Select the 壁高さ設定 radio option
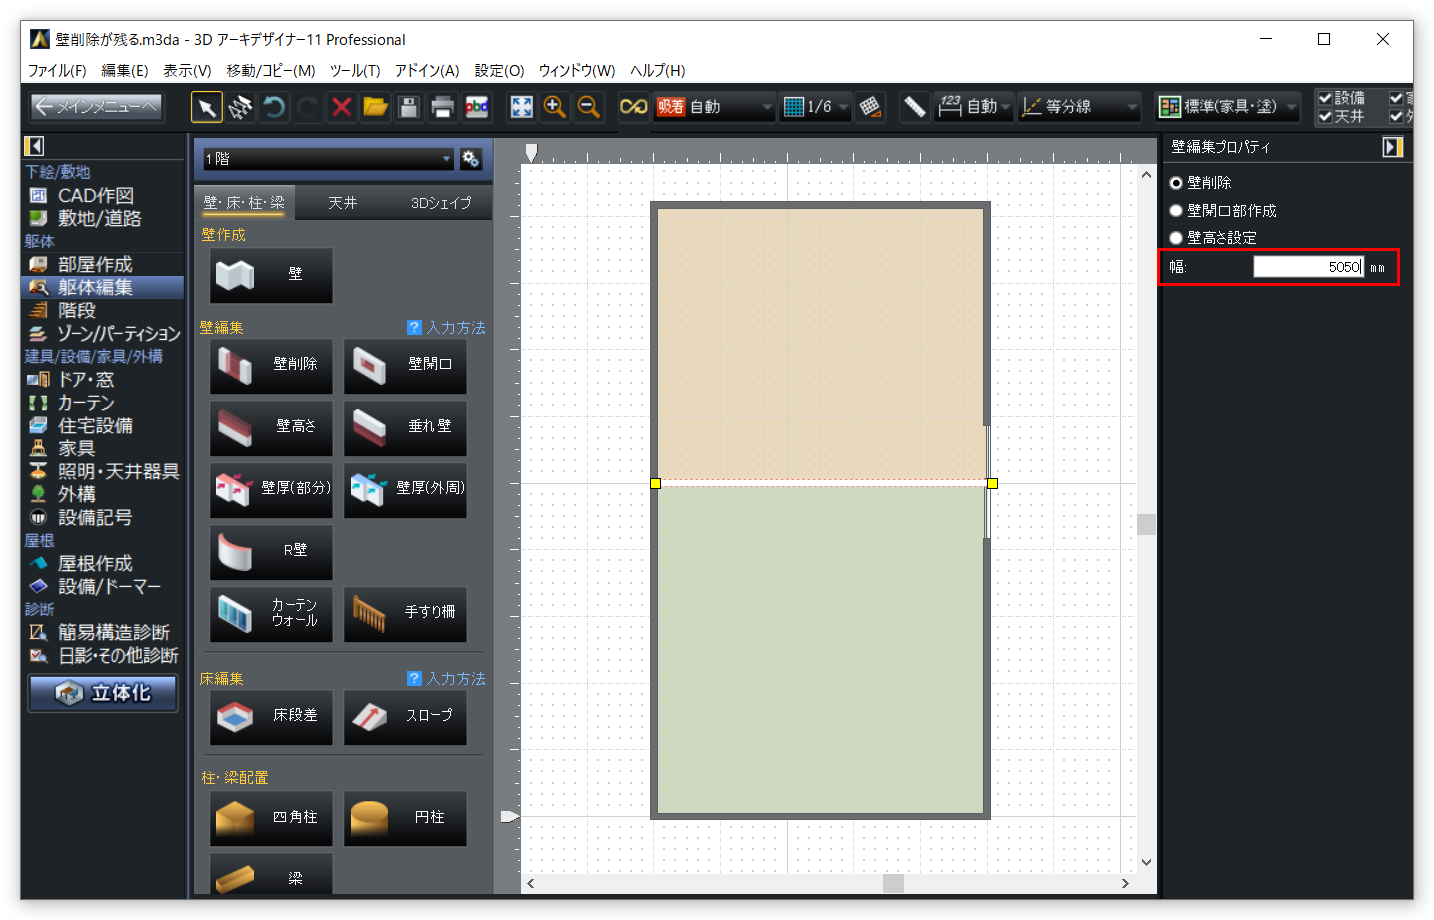Screen dimensions: 1434x920 (x=1176, y=238)
